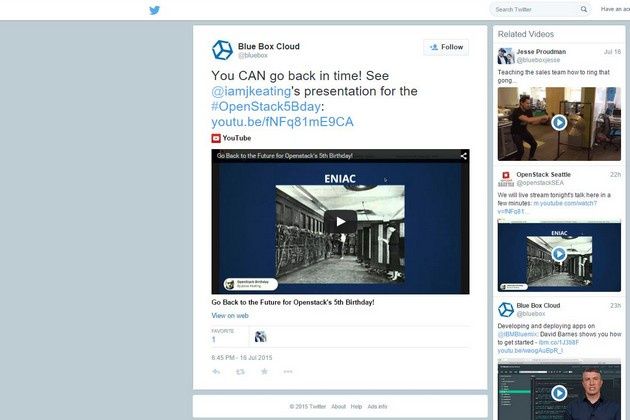
Task: Open Blue Box Cloud name in related videos
Action: tap(538, 306)
